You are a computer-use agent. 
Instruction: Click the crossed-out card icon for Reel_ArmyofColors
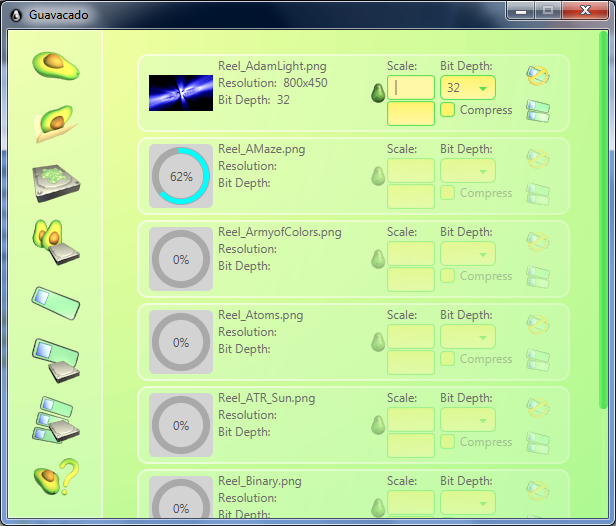(538, 241)
